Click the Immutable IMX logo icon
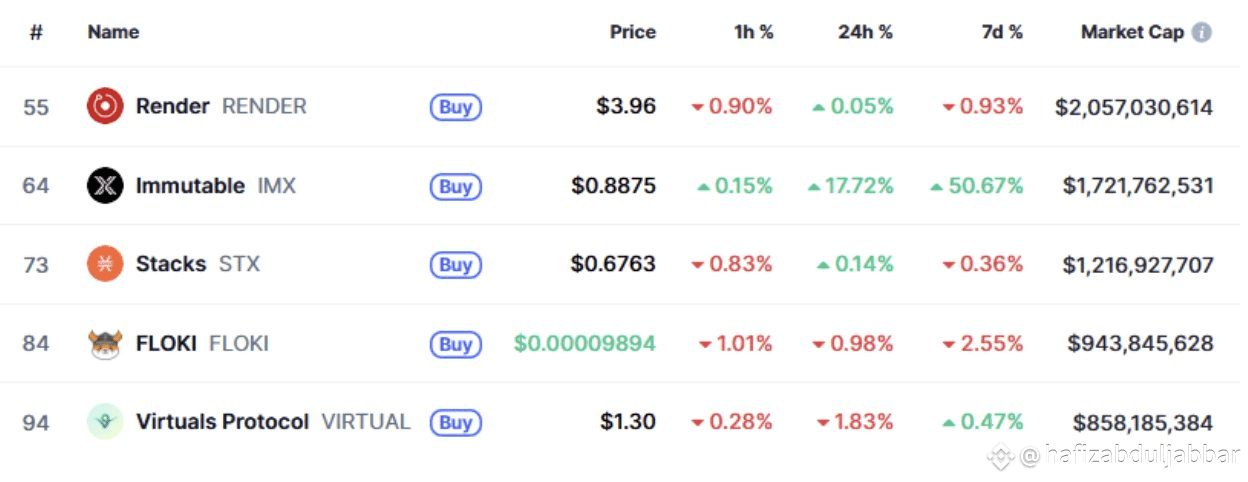Screen dimensions: 1248x482 105,186
